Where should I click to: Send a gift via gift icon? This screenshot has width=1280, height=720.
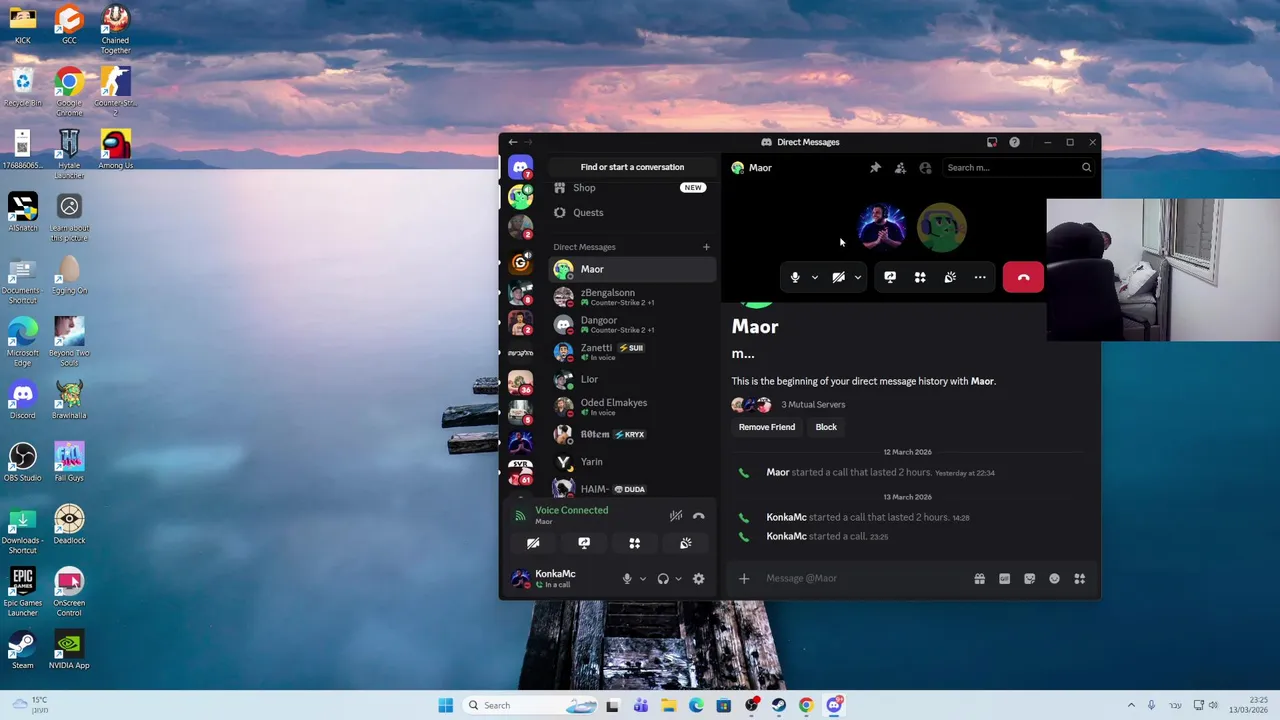979,578
